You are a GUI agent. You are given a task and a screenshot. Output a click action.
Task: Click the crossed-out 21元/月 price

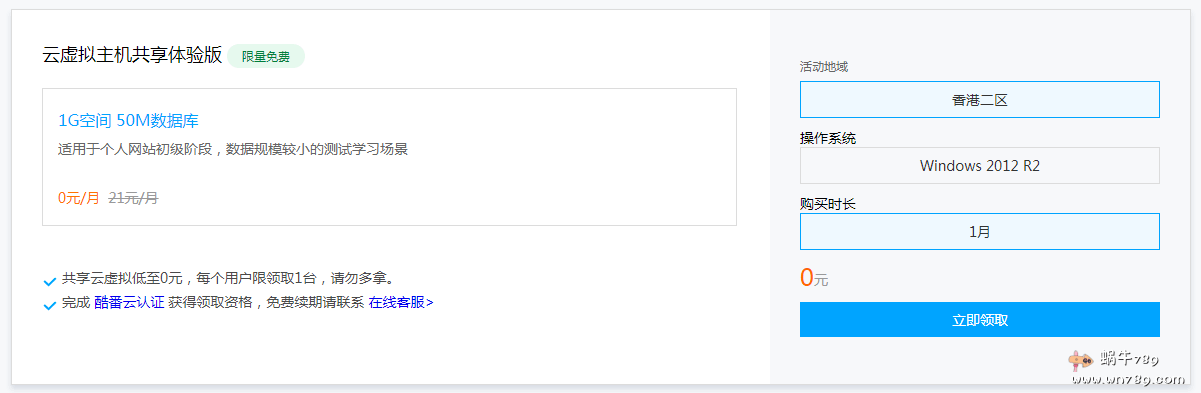pyautogui.click(x=133, y=198)
